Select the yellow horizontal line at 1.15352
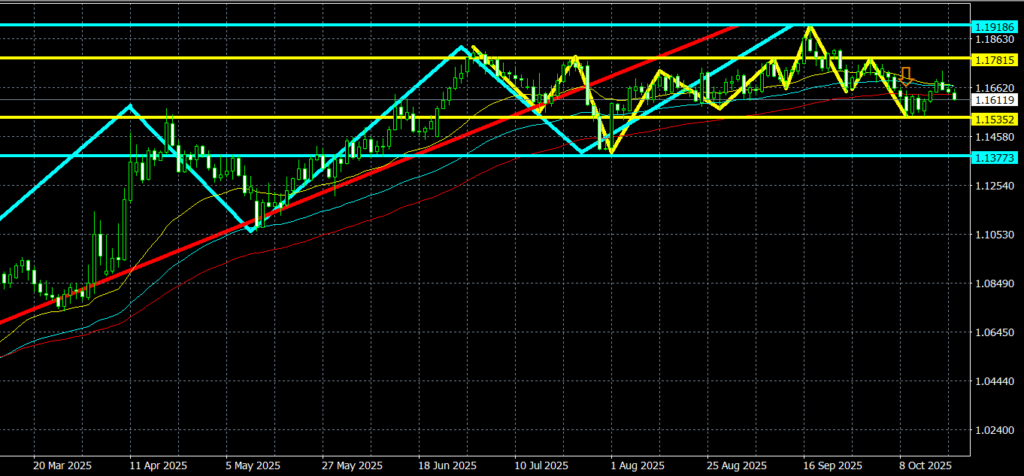This screenshot has width=1024, height=476. tap(300, 117)
